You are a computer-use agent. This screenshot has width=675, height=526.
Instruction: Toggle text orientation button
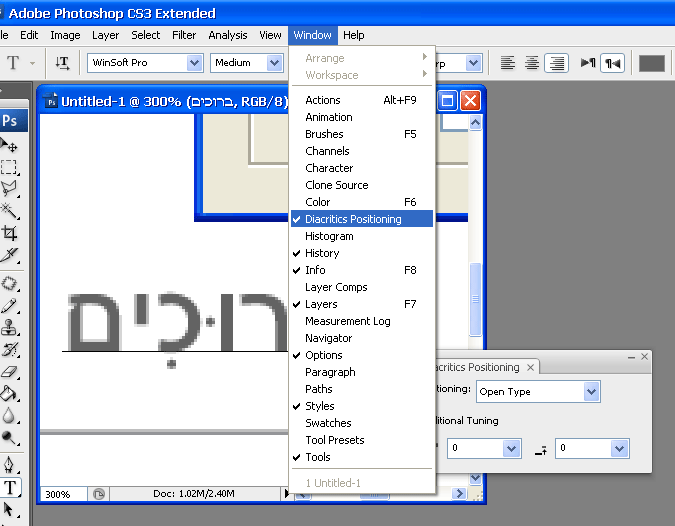point(62,63)
